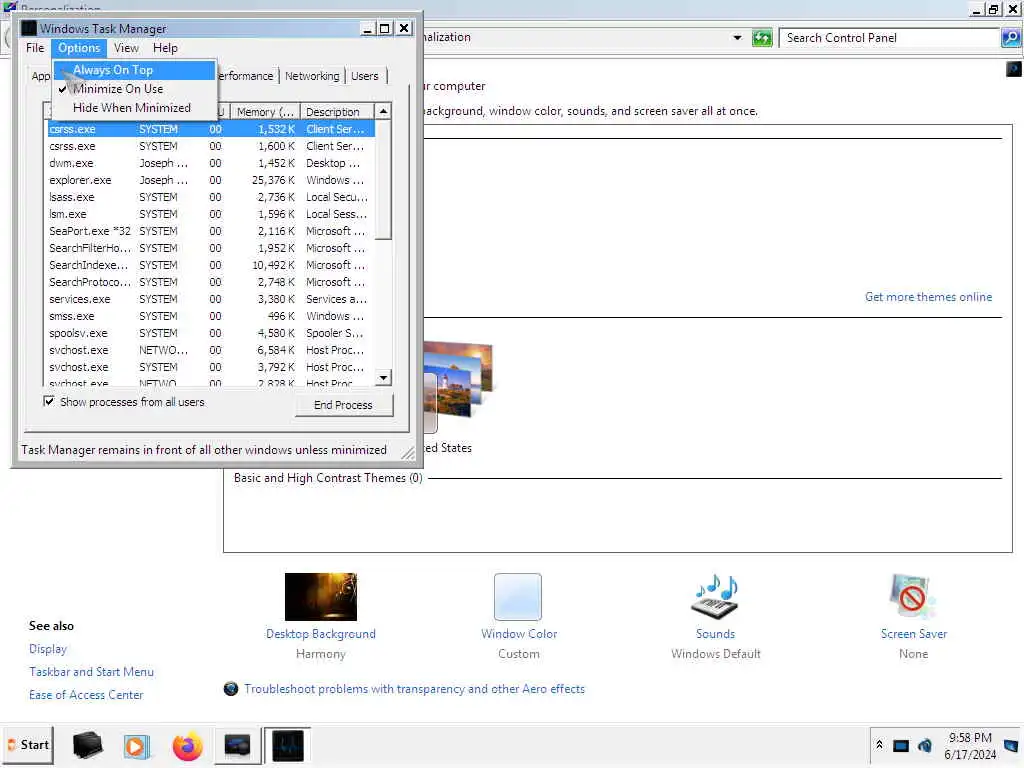Open Sounds Windows Default icon
This screenshot has height=768, width=1024.
pyautogui.click(x=715, y=597)
